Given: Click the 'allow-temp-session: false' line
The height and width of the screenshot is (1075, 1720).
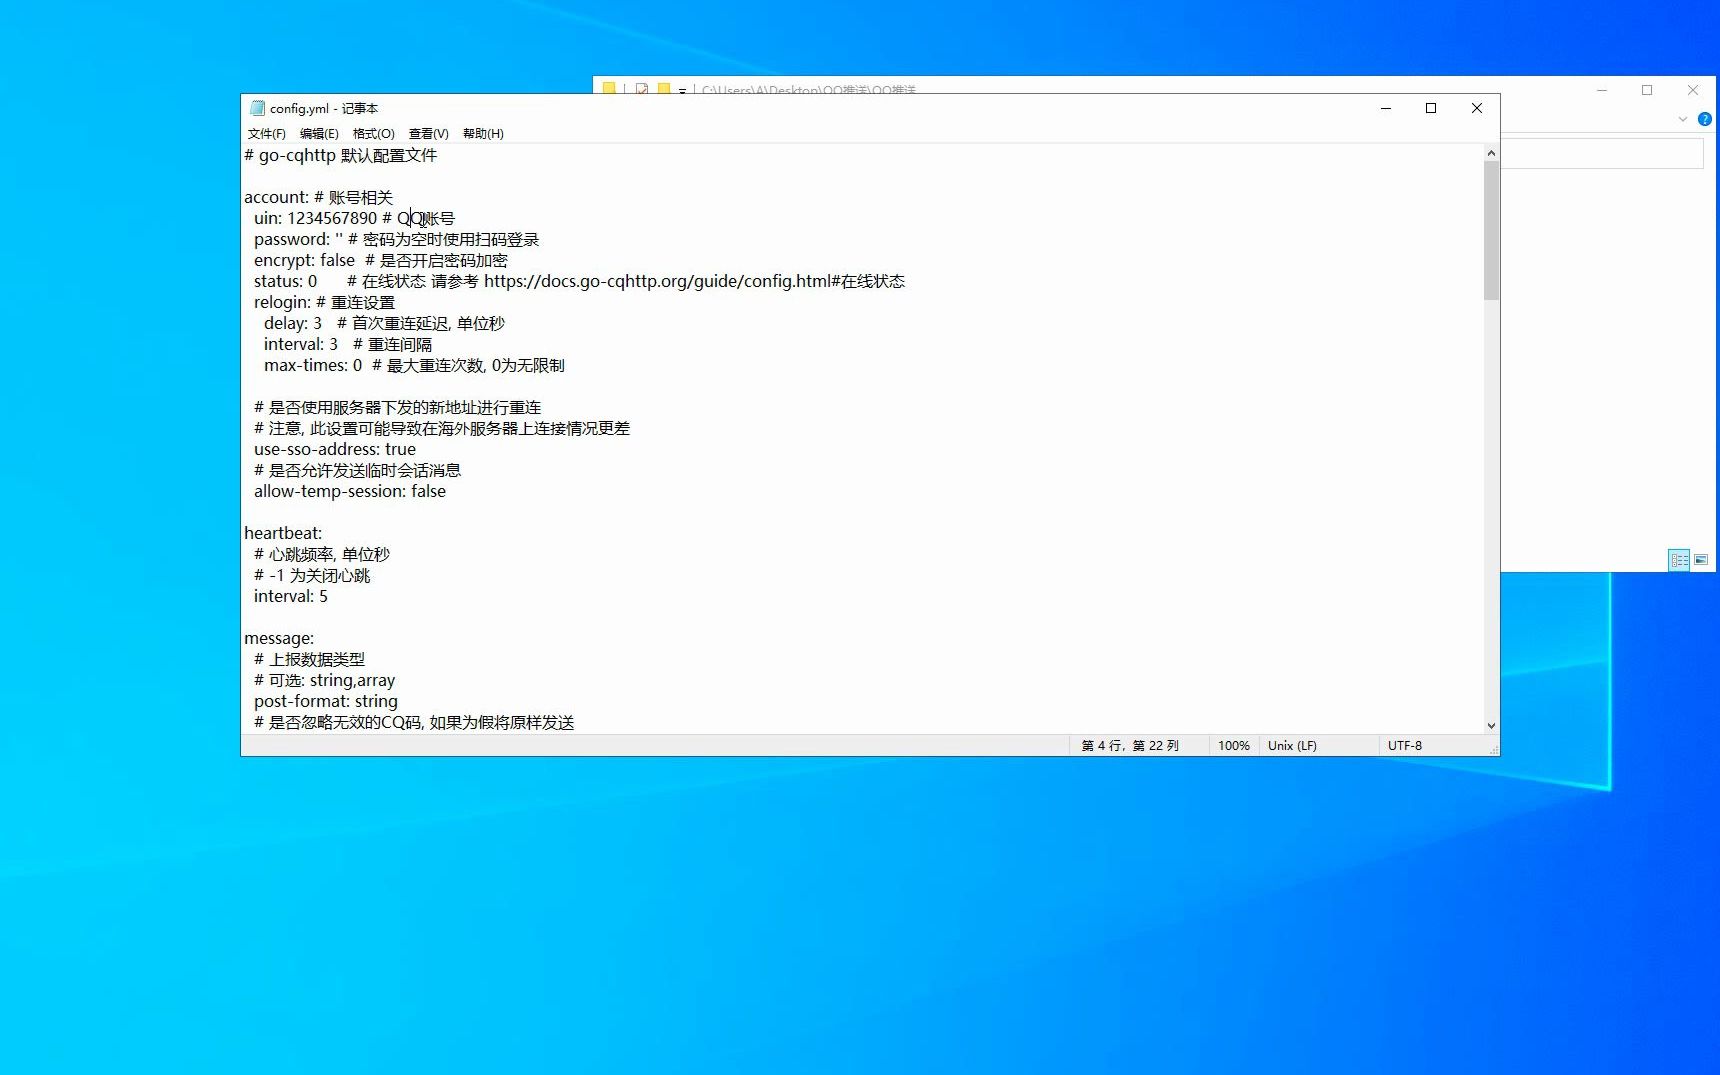Looking at the screenshot, I should [x=350, y=491].
